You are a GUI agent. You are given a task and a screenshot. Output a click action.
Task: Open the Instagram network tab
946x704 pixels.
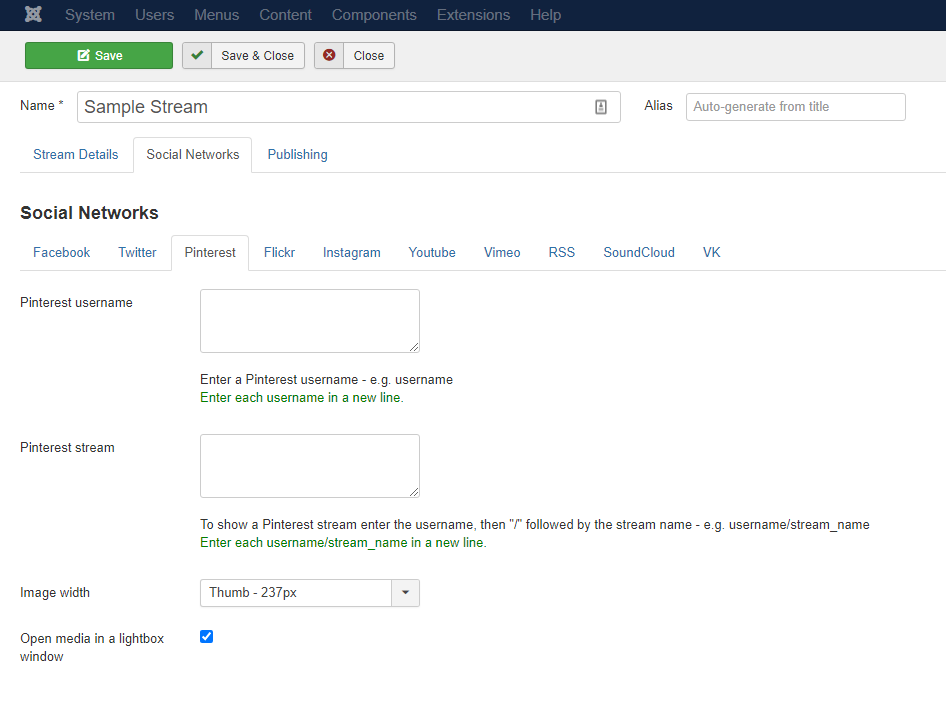point(352,252)
